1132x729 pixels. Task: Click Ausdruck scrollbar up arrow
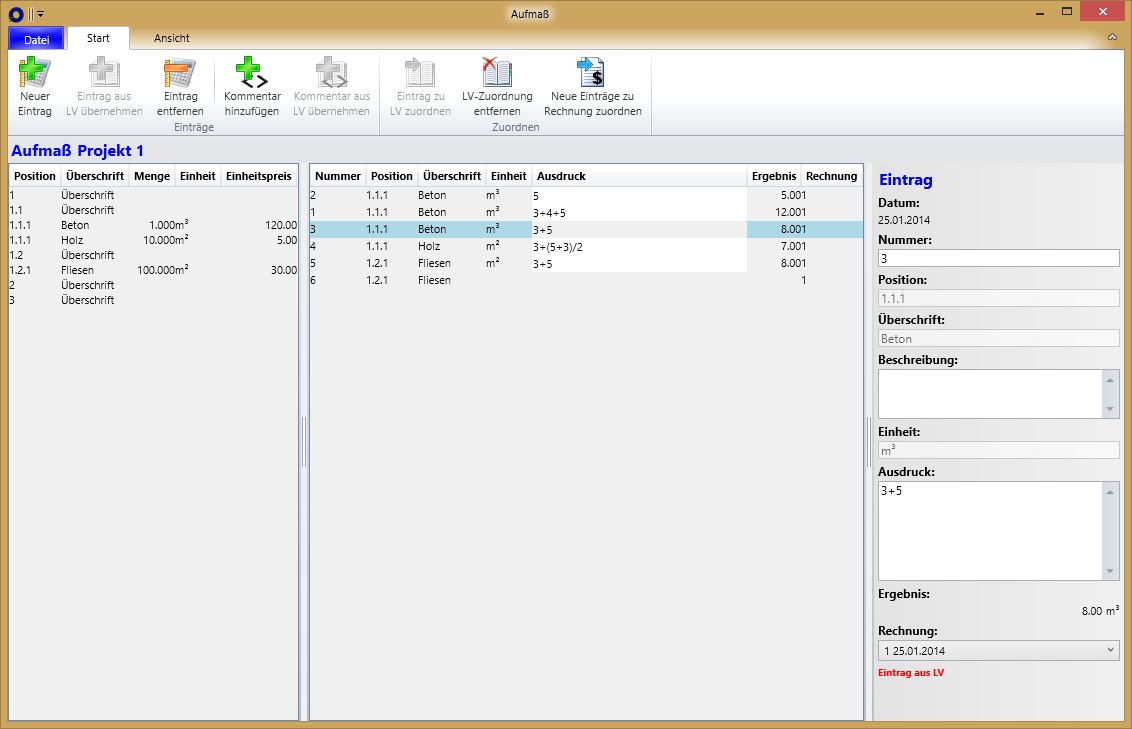click(x=1110, y=492)
